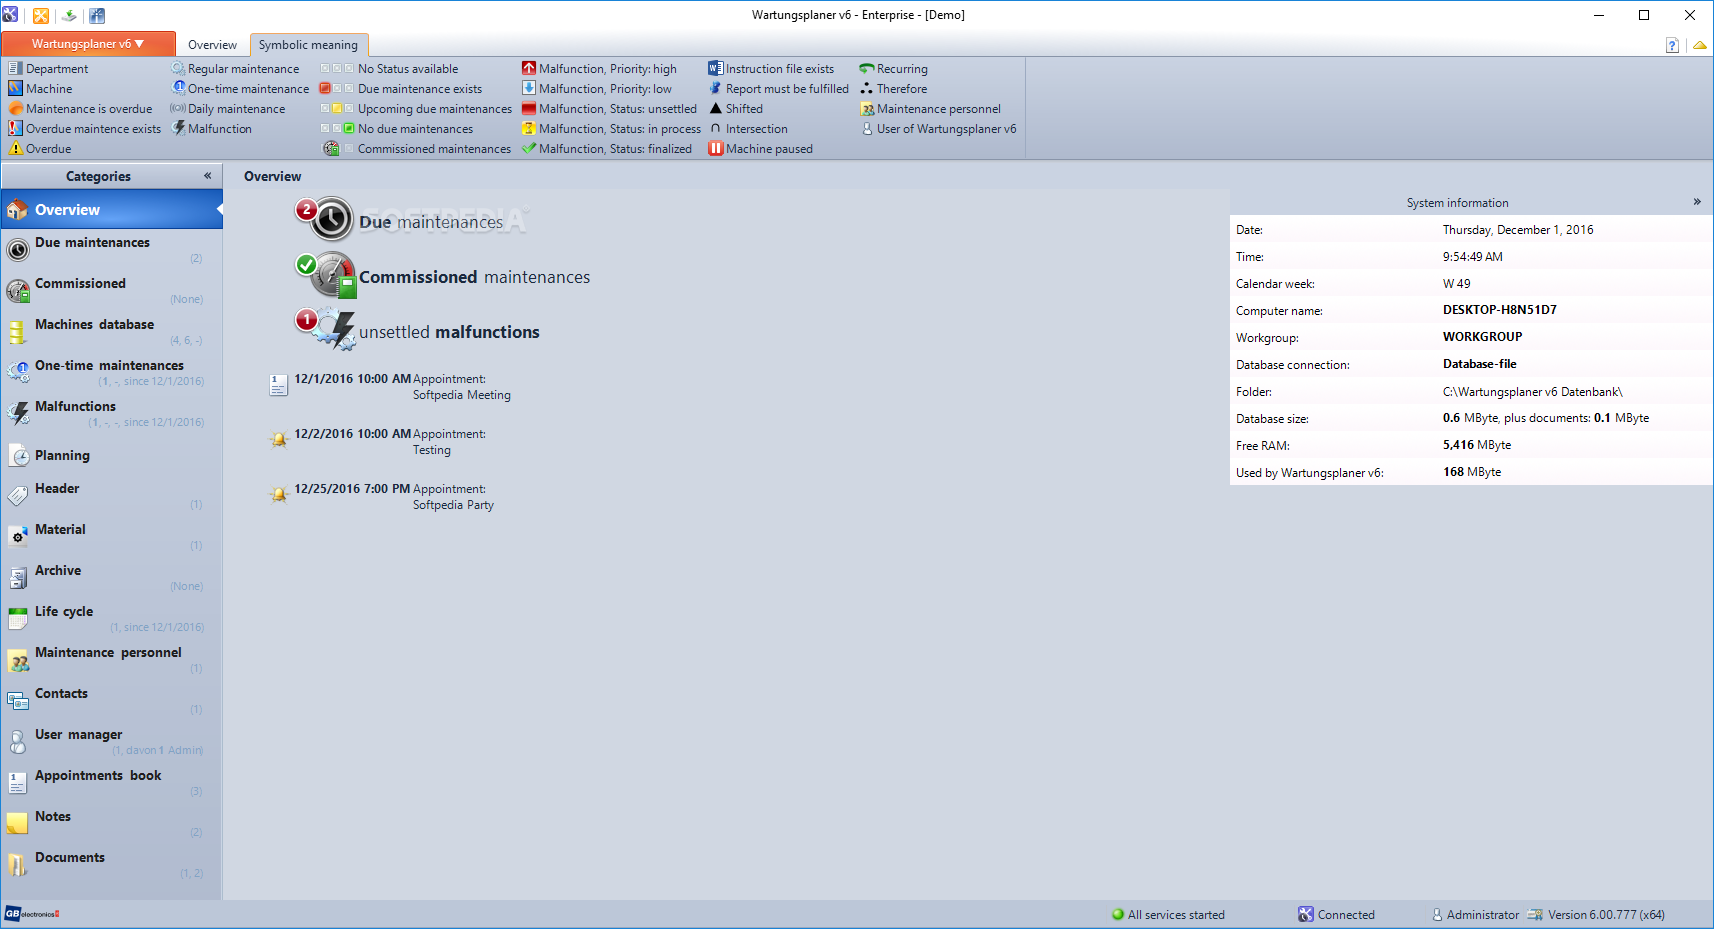
Task: Click the Machine paused legend icon
Action: click(x=716, y=148)
